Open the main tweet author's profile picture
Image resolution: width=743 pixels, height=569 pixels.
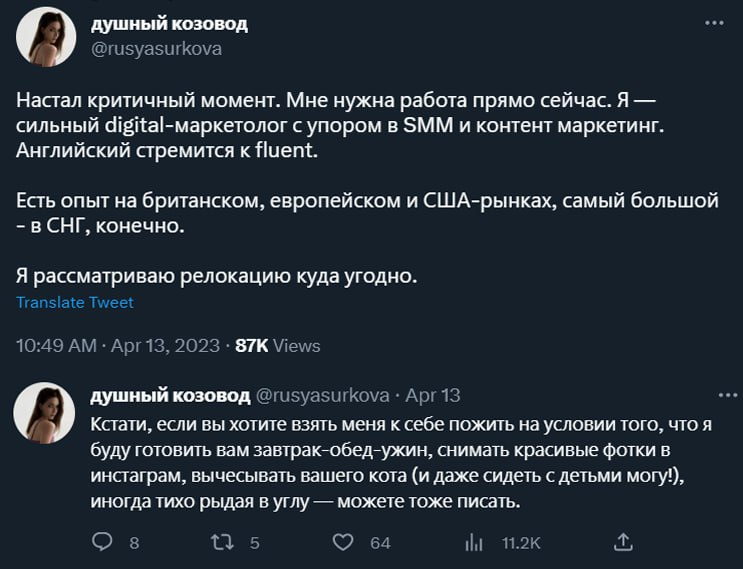point(46,37)
